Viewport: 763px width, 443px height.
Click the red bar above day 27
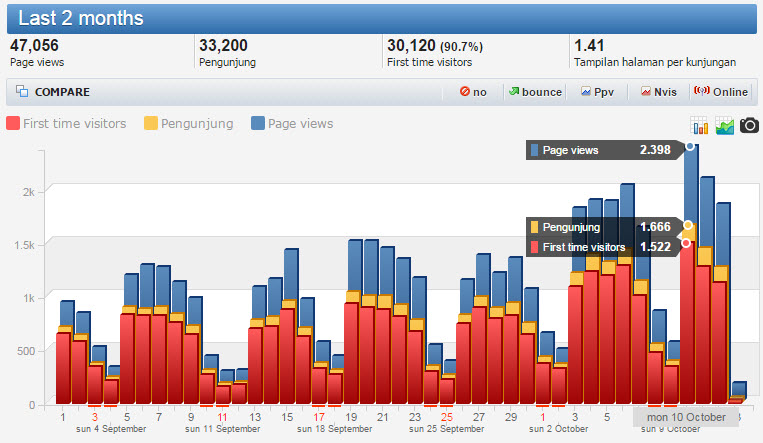click(479, 355)
